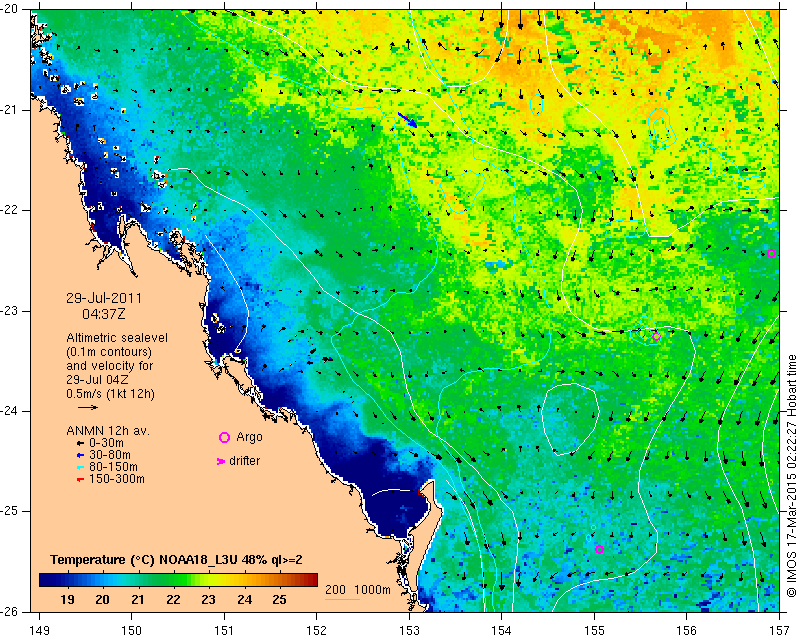The image size is (800, 640).
Task: Click the magenta drifter legend marker
Action: [221, 461]
